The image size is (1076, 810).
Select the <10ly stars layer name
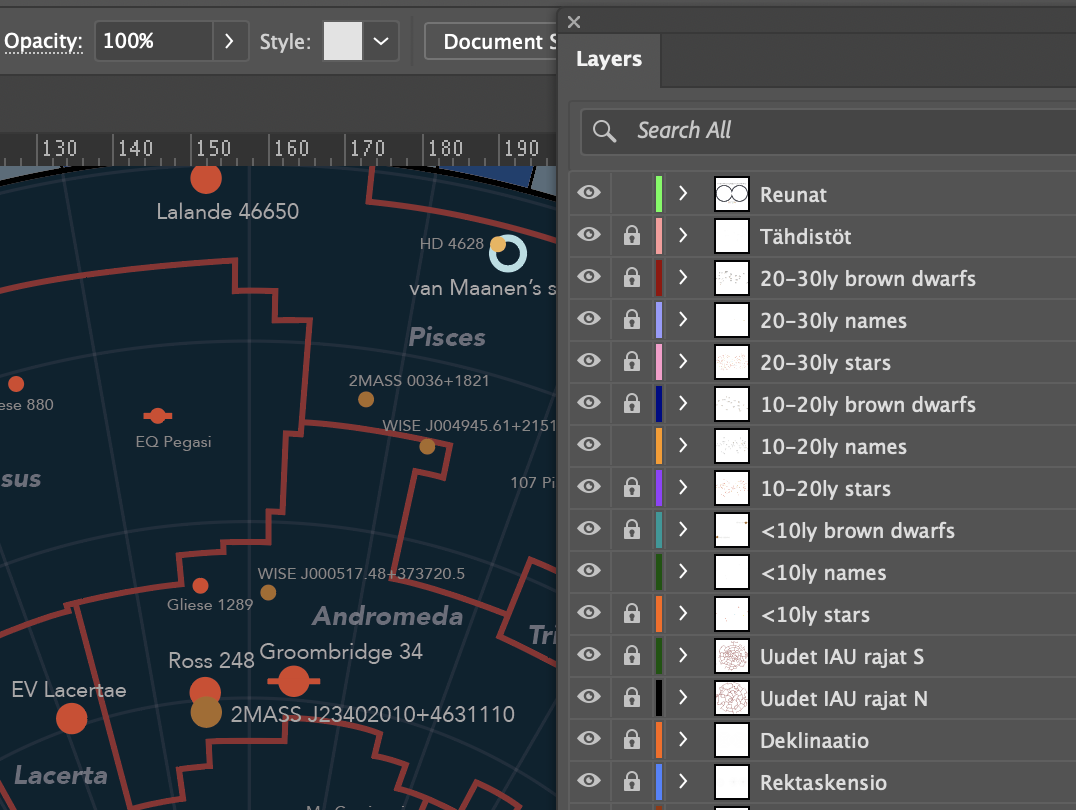815,614
